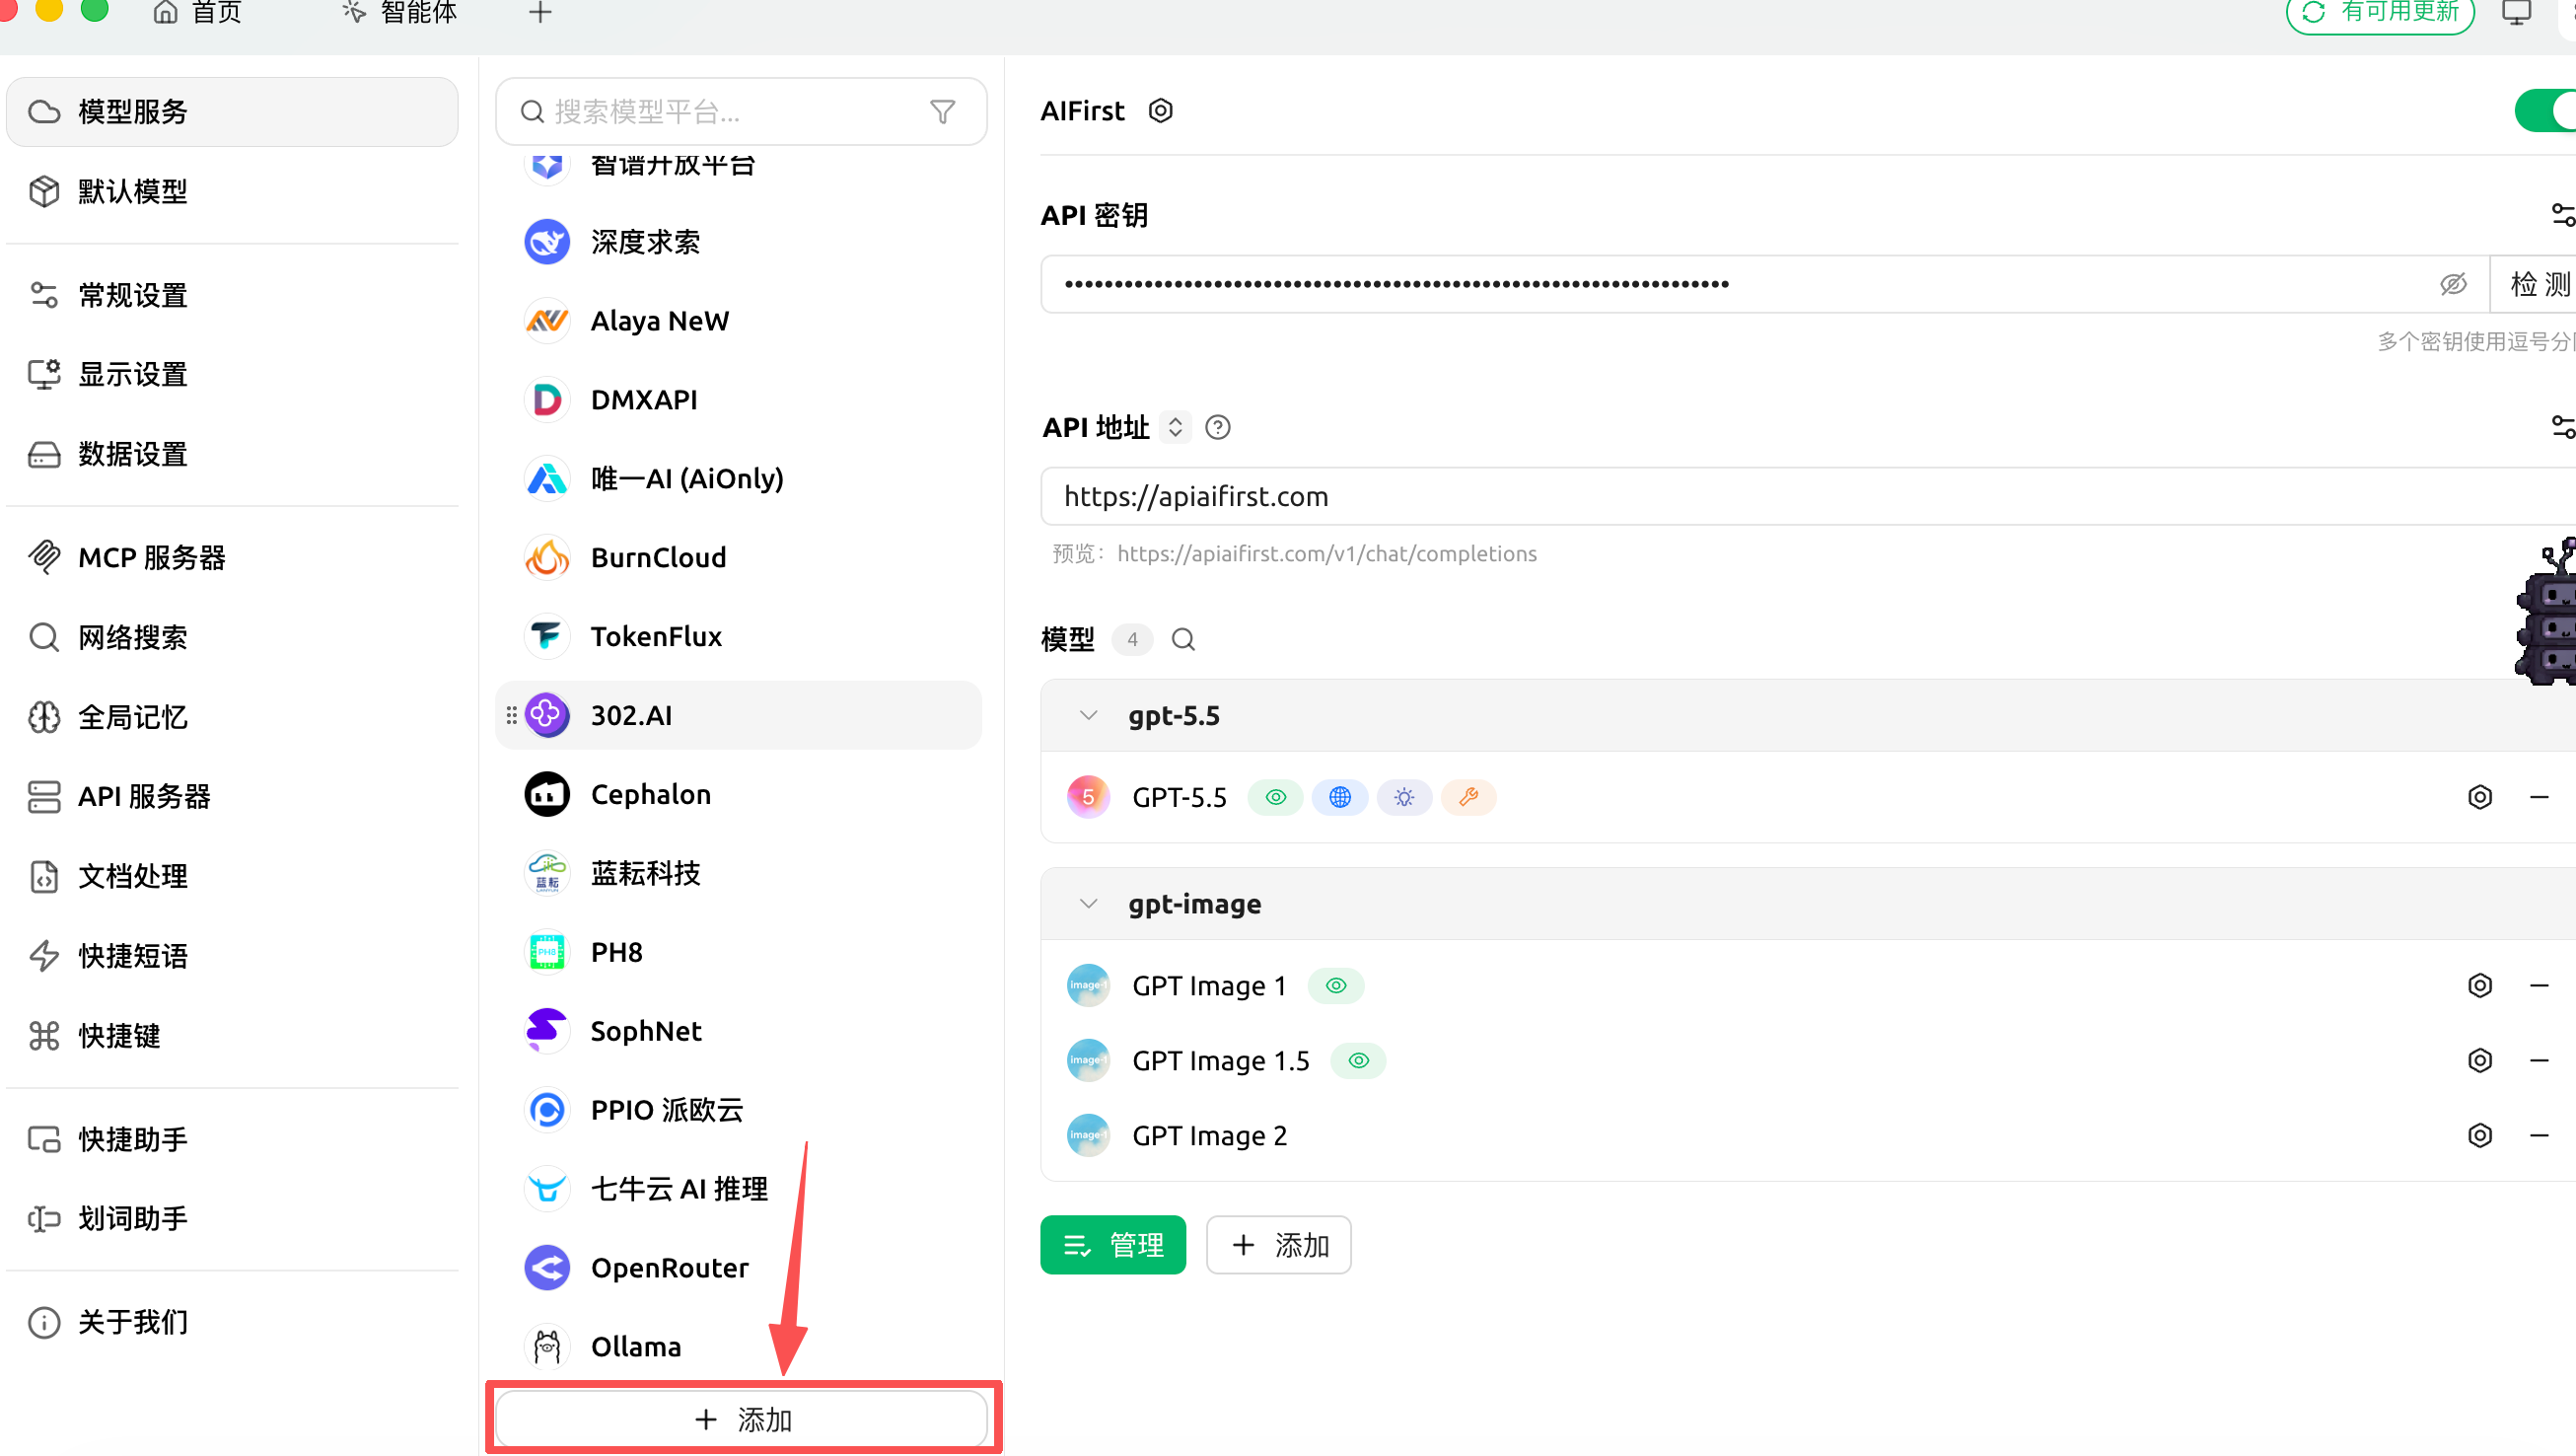Select the OpenRouter provider
The image size is (2576, 1456).
(738, 1269)
